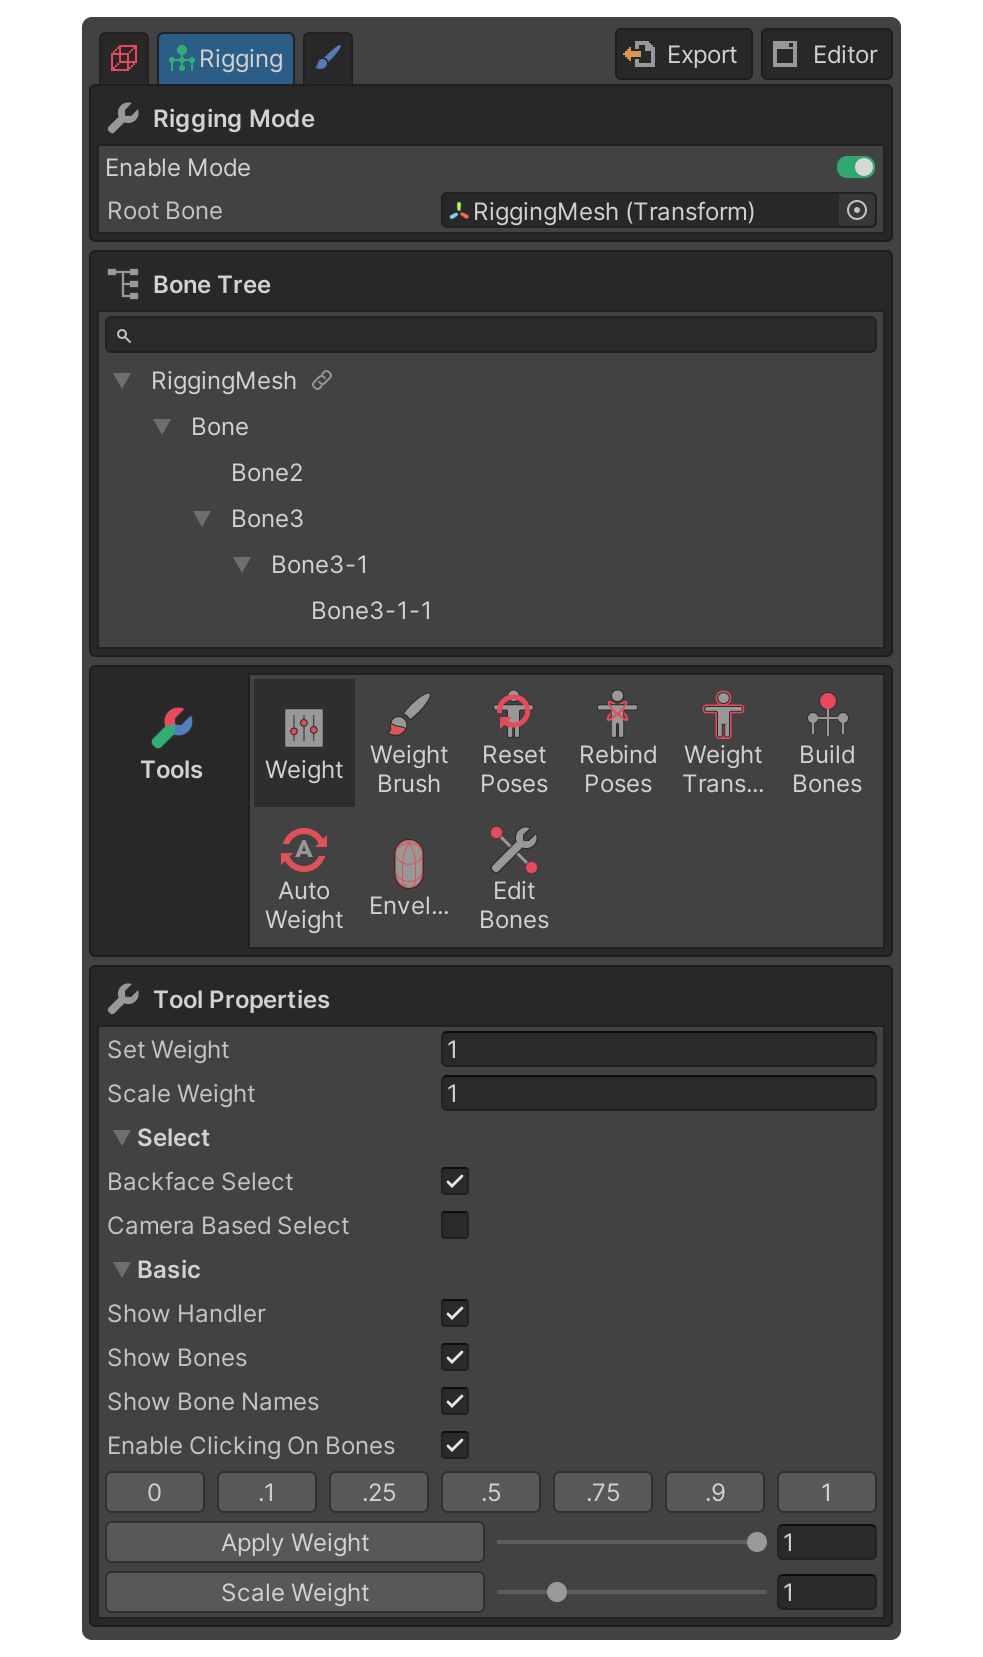
Task: Click the Bone Tree search field
Action: tap(490, 335)
